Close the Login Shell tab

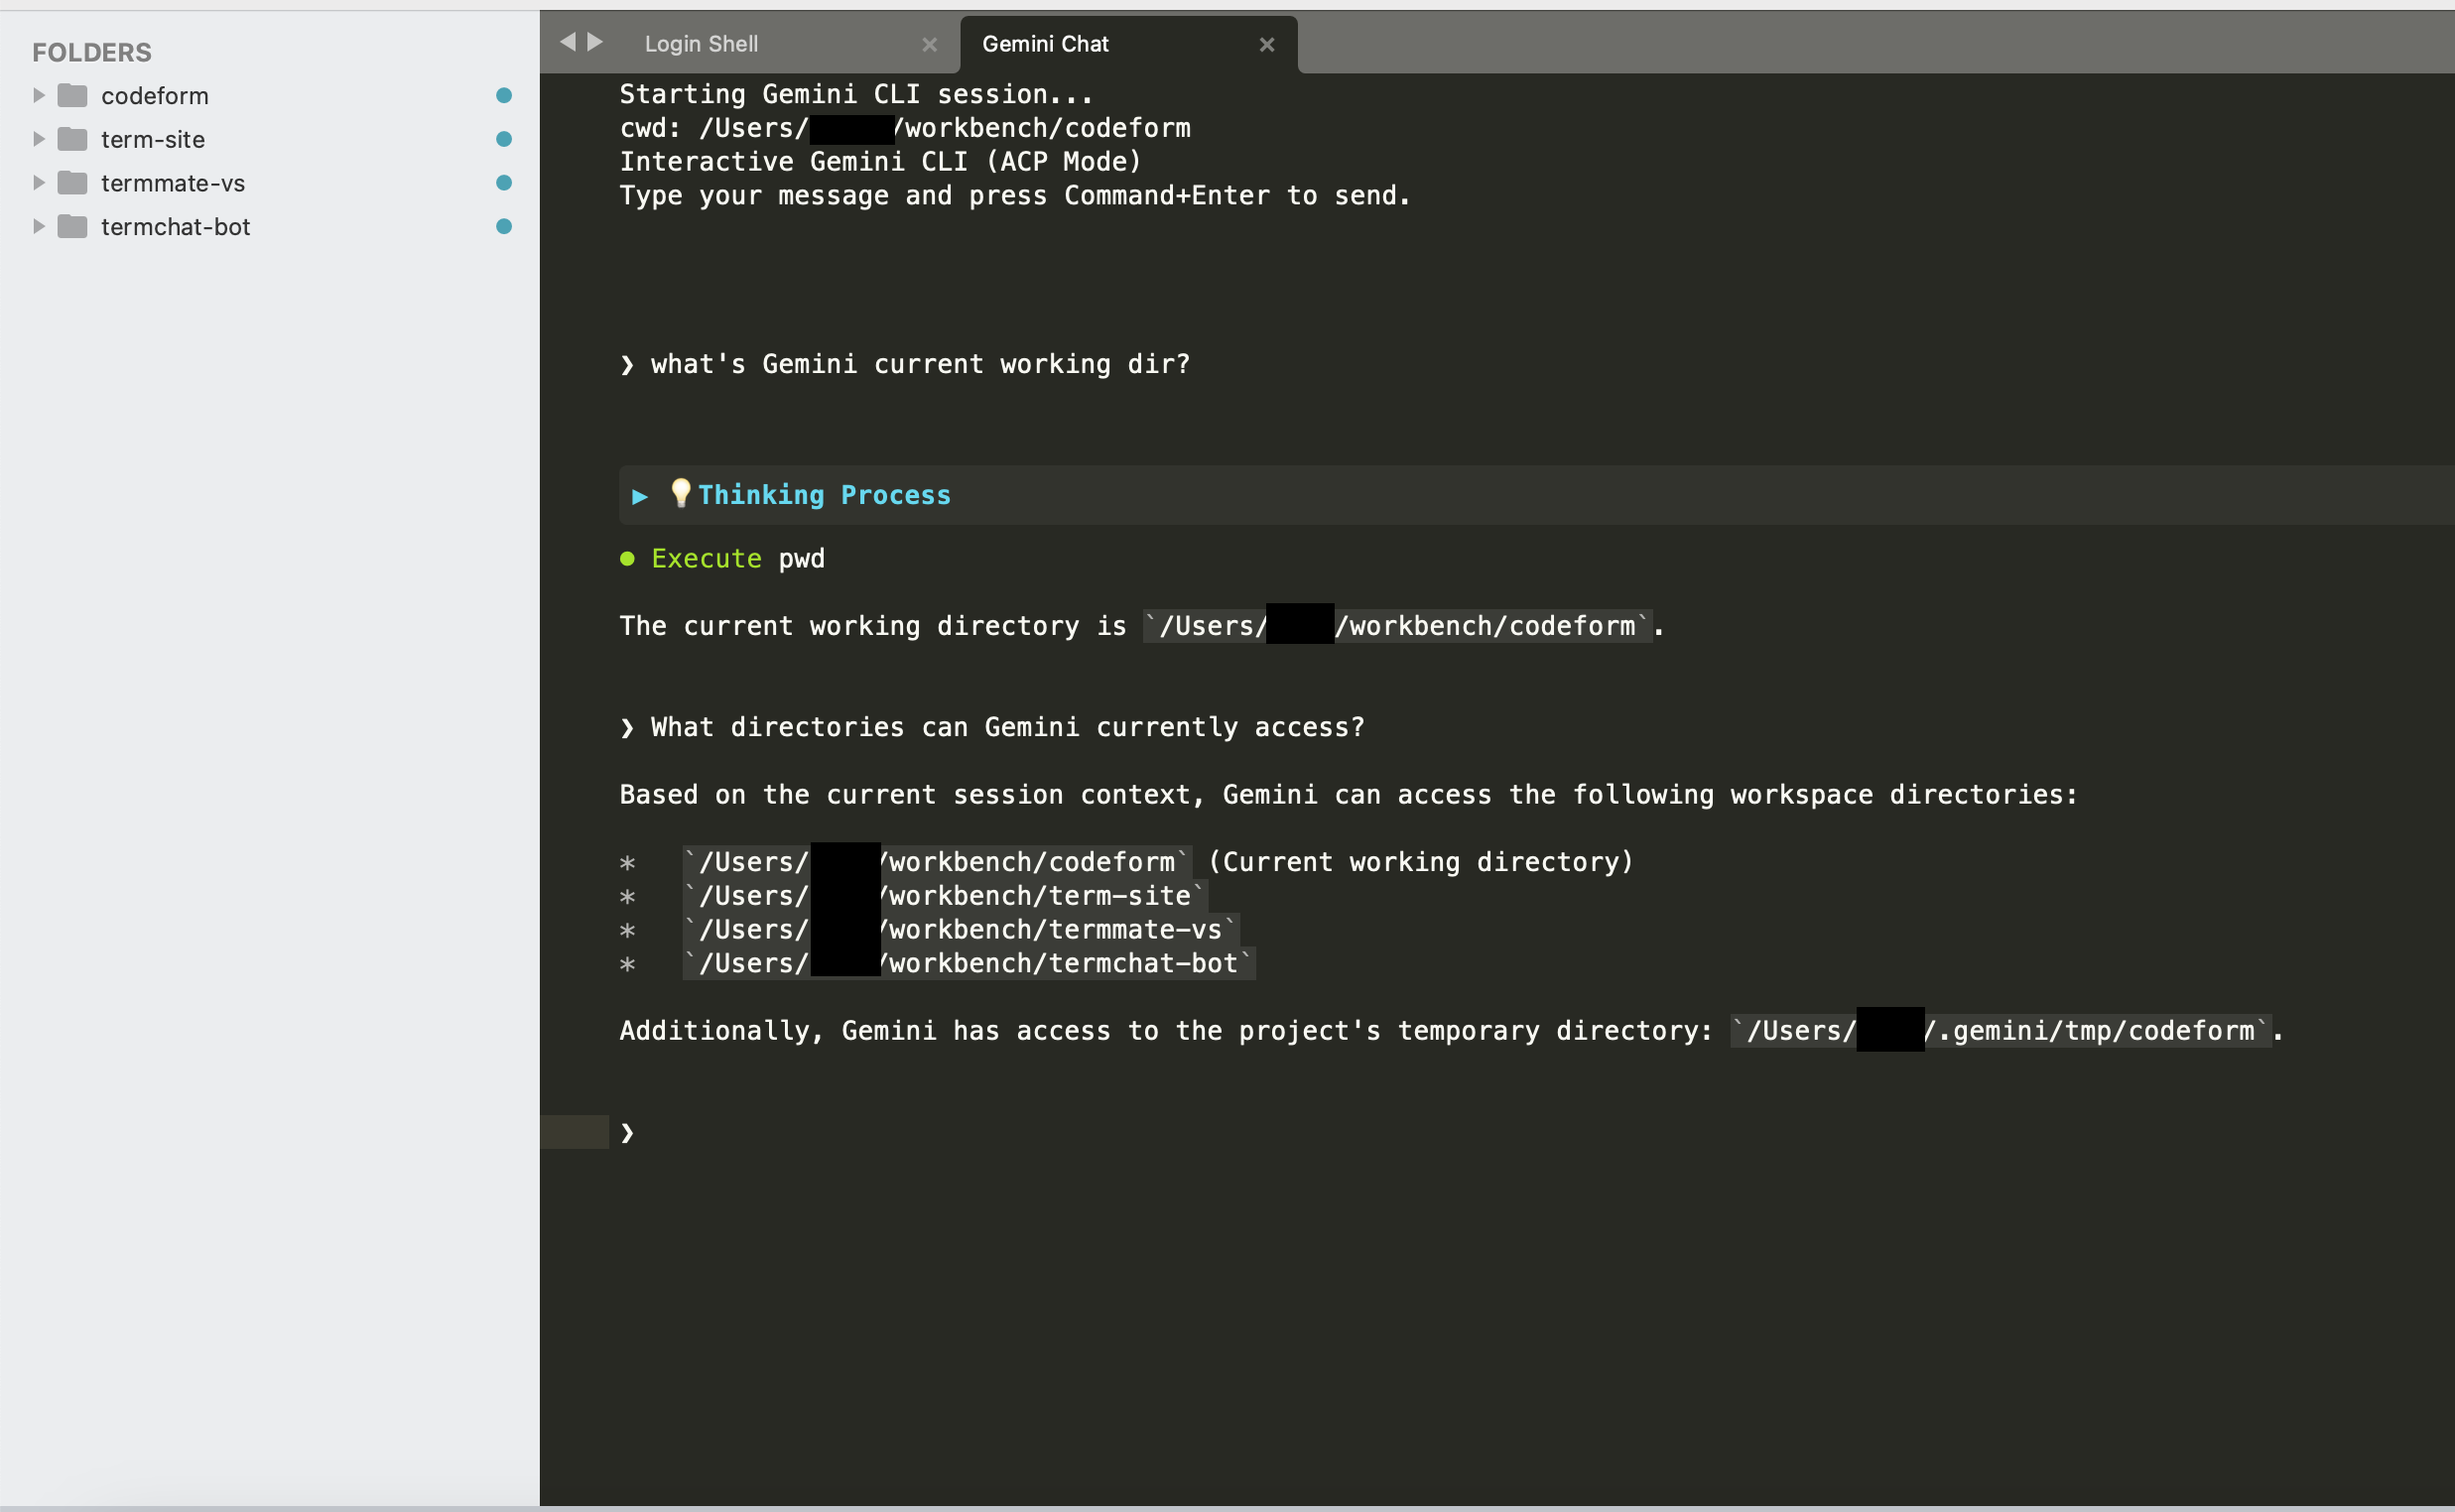pyautogui.click(x=929, y=45)
